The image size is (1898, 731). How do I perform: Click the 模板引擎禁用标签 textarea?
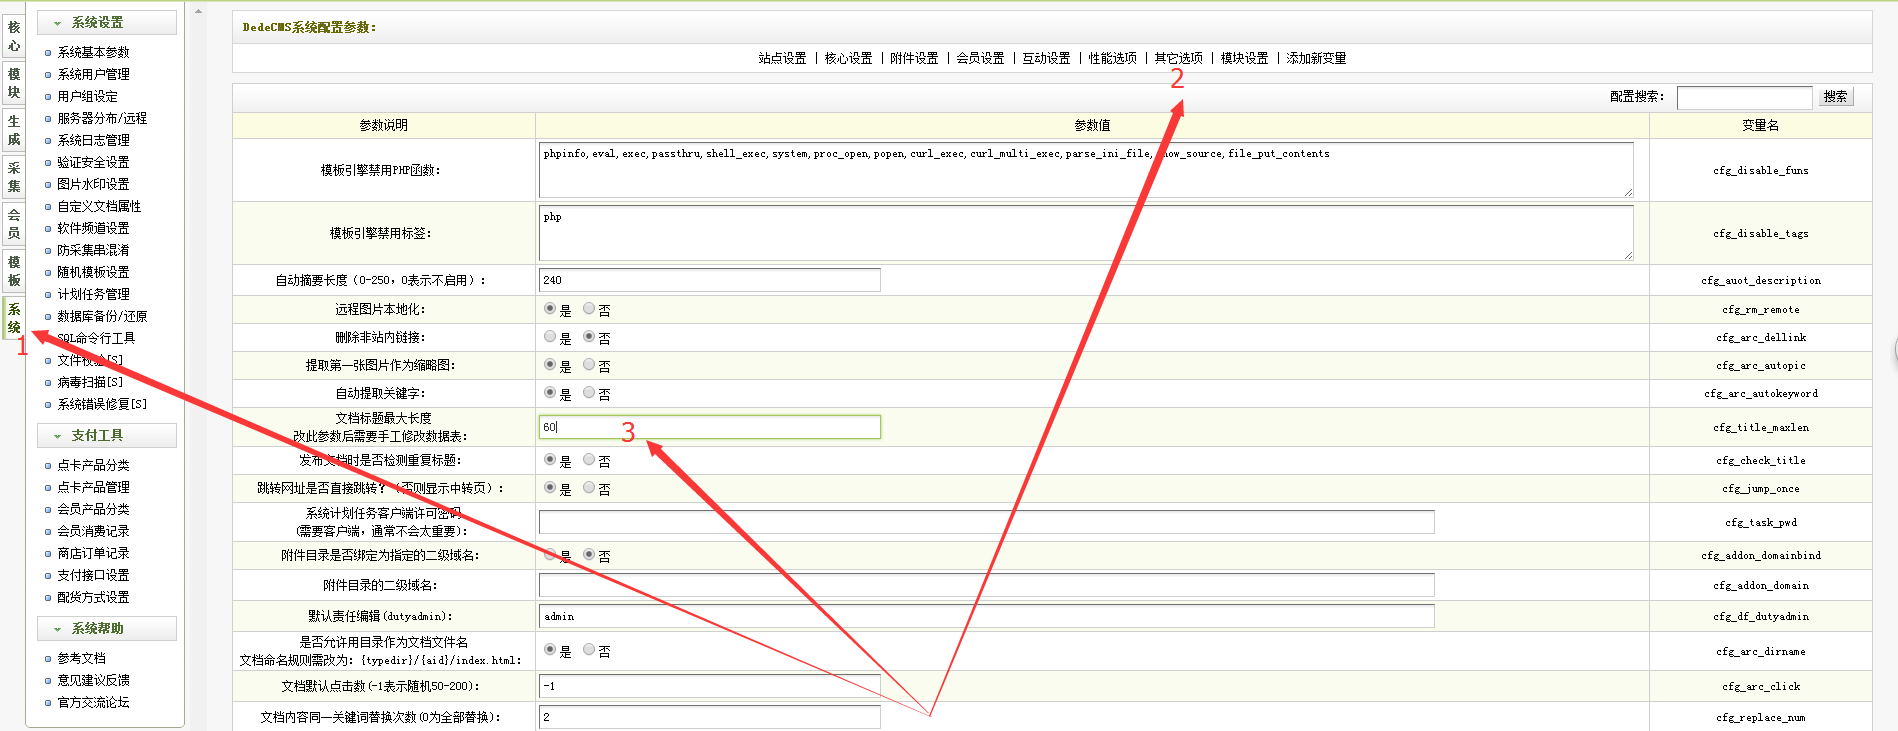point(1086,233)
